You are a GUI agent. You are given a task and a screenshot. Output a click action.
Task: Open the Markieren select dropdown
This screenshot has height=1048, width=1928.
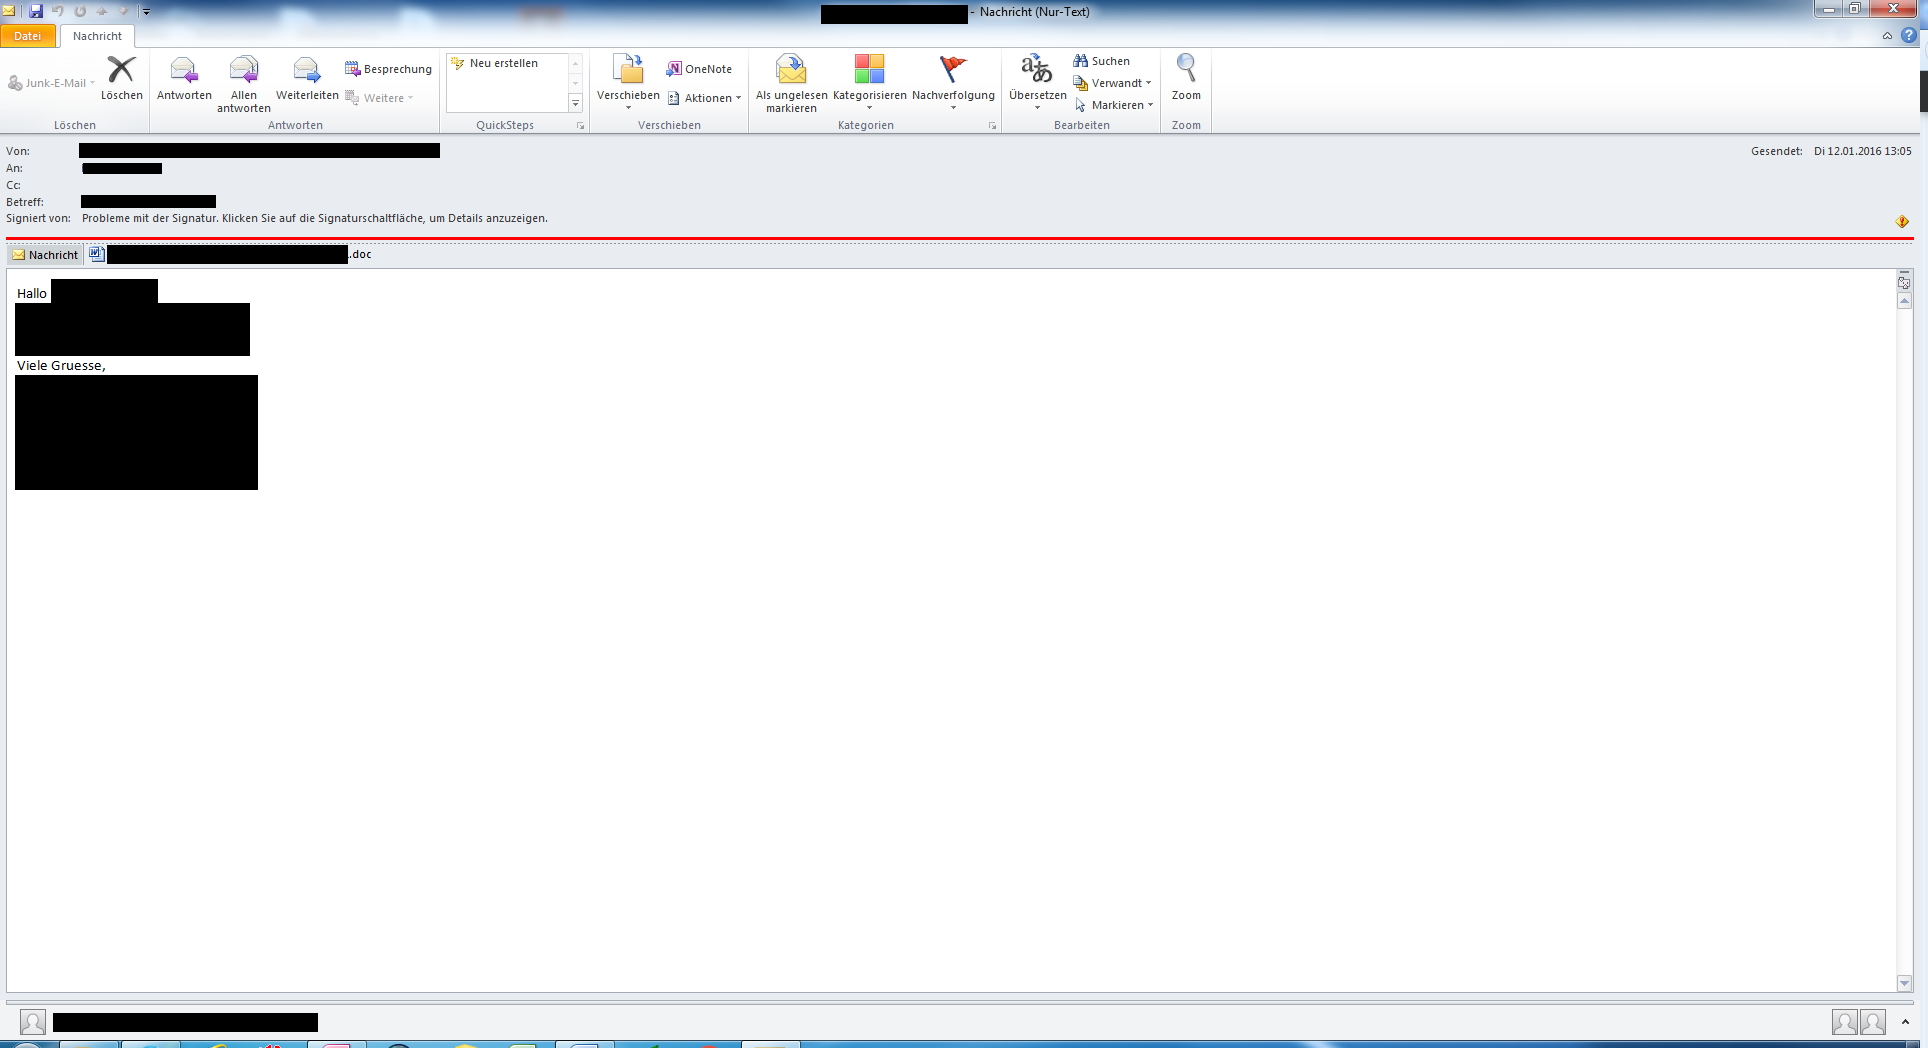[x=1113, y=105]
